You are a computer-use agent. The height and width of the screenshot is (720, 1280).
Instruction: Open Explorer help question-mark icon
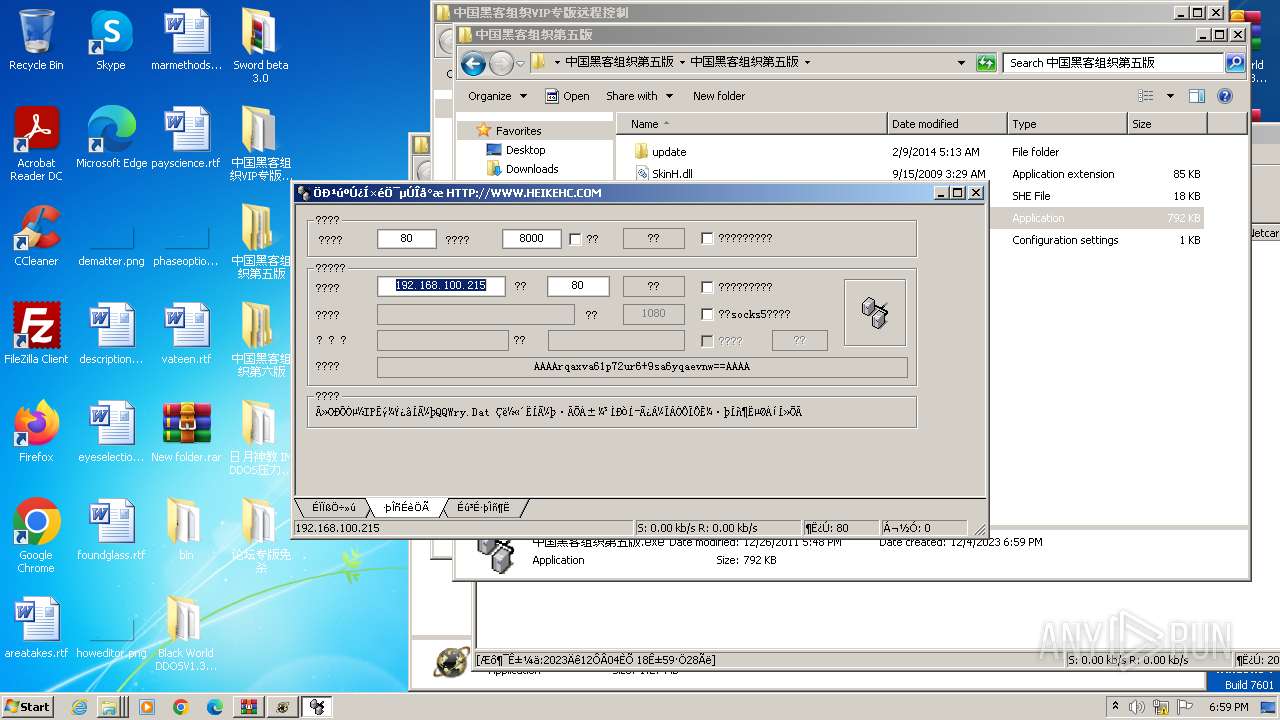[1225, 96]
